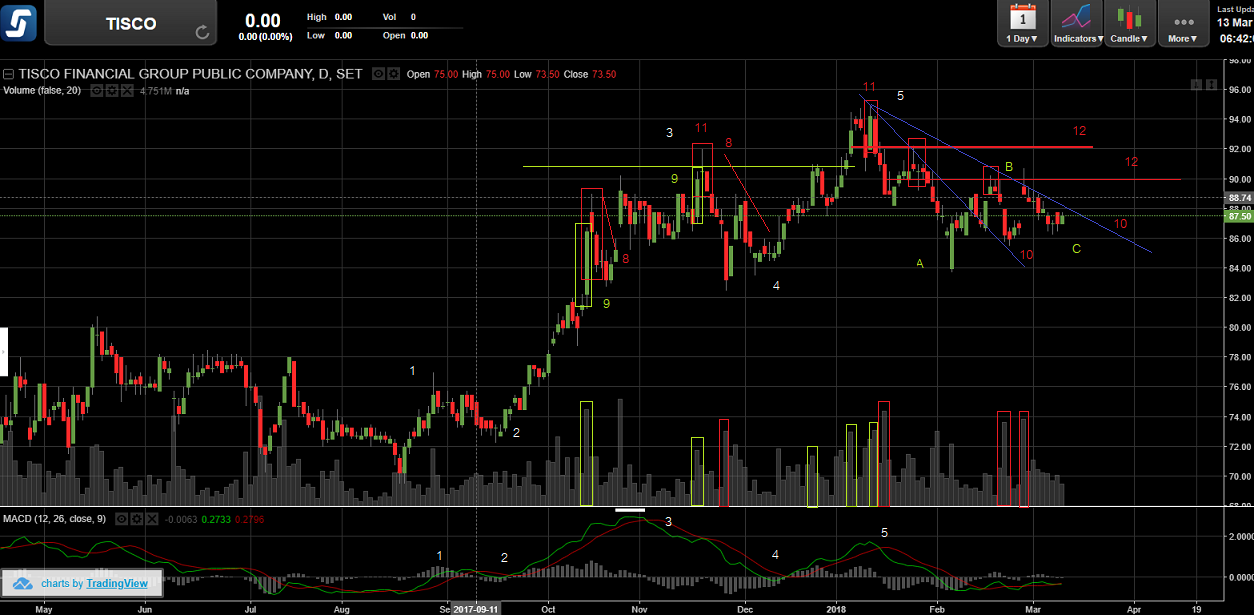
Task: Toggle visibility of TISCO price series
Action: pos(379,74)
